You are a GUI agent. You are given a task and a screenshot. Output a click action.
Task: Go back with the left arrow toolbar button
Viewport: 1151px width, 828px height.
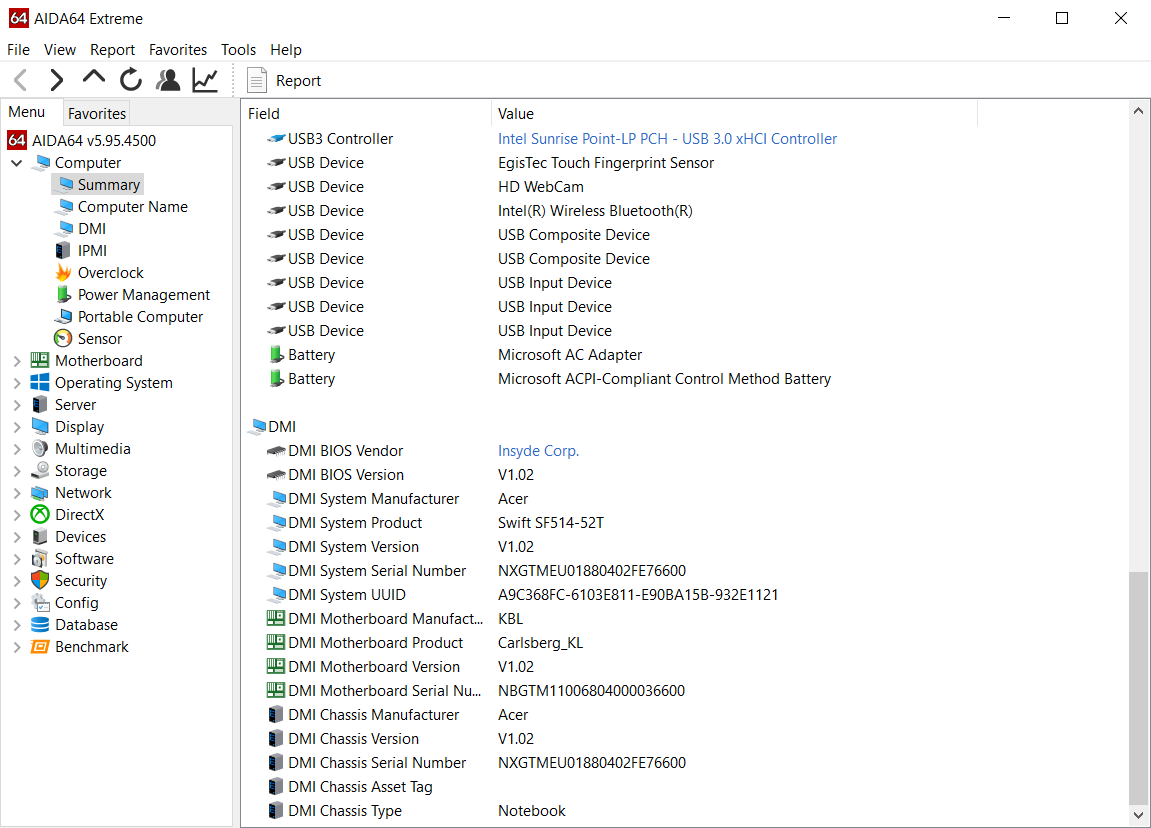pyautogui.click(x=21, y=79)
